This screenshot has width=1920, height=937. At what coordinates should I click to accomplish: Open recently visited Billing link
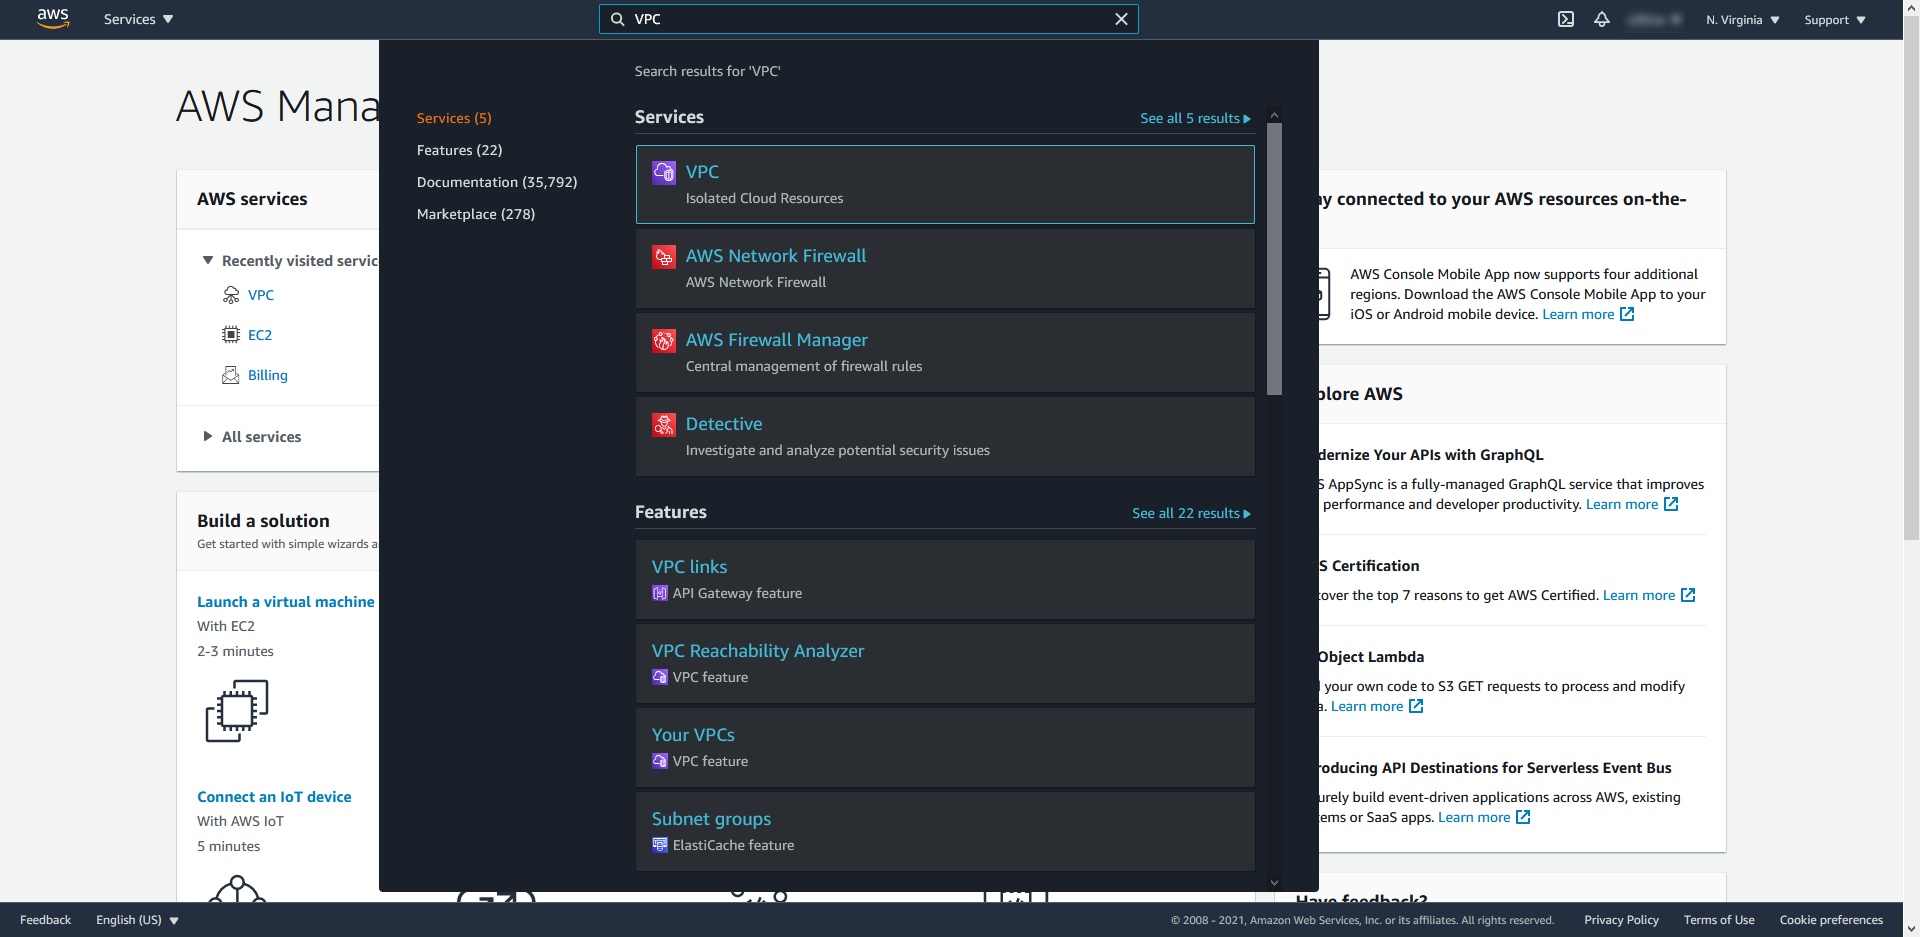tap(268, 375)
